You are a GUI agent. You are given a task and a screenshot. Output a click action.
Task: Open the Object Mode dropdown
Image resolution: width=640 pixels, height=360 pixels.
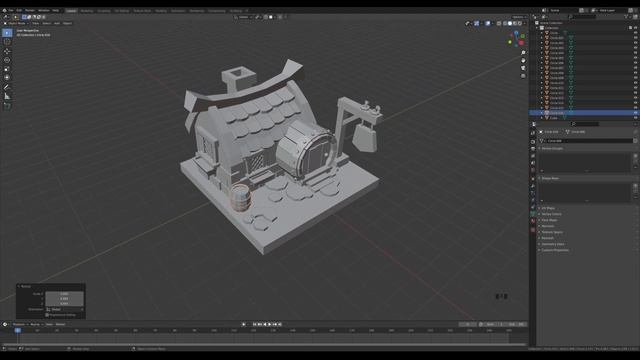click(x=16, y=23)
